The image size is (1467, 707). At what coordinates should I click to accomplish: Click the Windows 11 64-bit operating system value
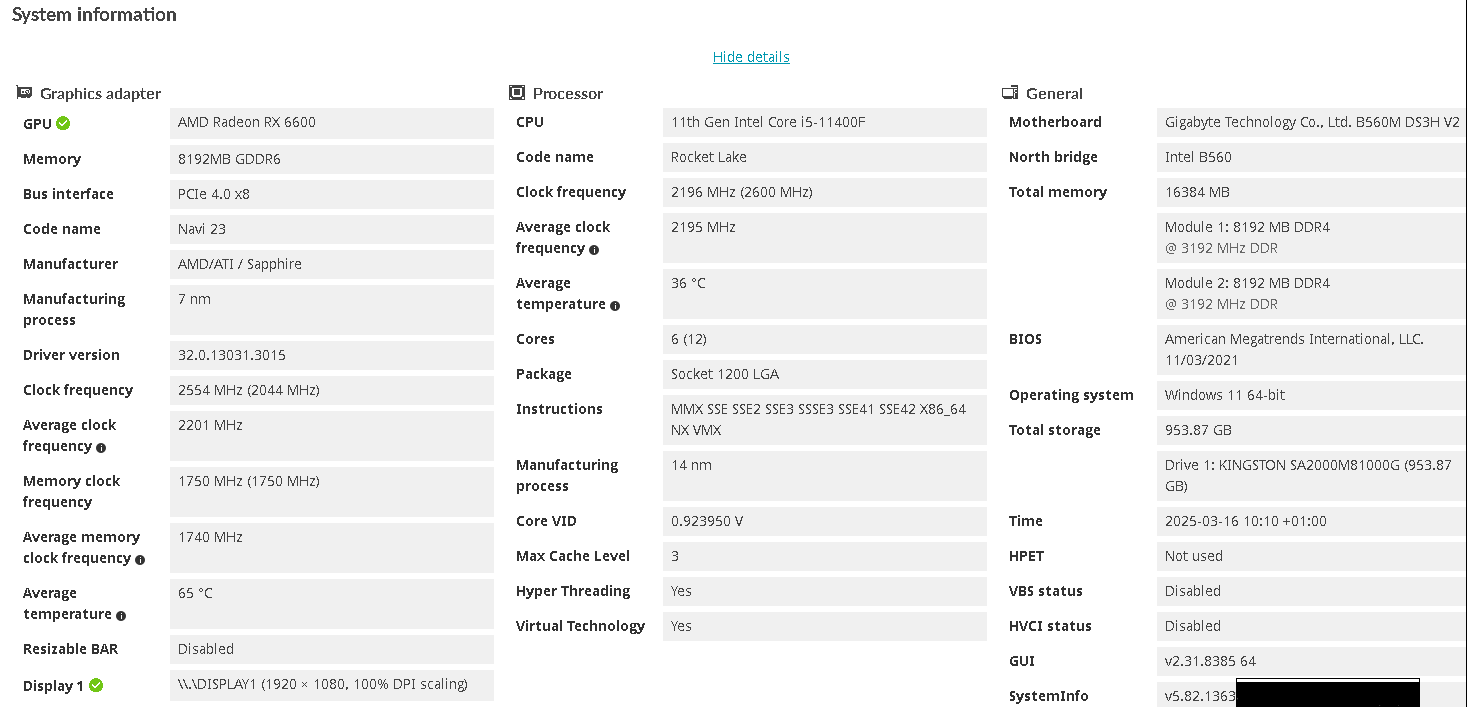(x=1225, y=395)
